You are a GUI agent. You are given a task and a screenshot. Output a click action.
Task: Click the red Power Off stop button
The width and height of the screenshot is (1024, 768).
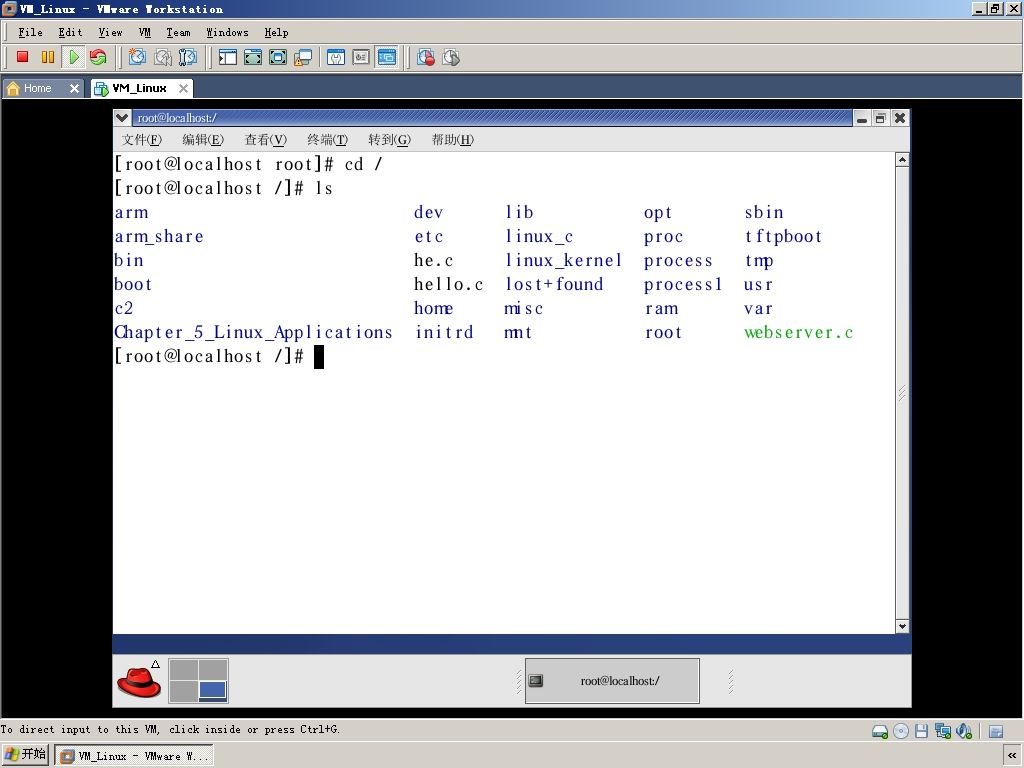pyautogui.click(x=22, y=57)
